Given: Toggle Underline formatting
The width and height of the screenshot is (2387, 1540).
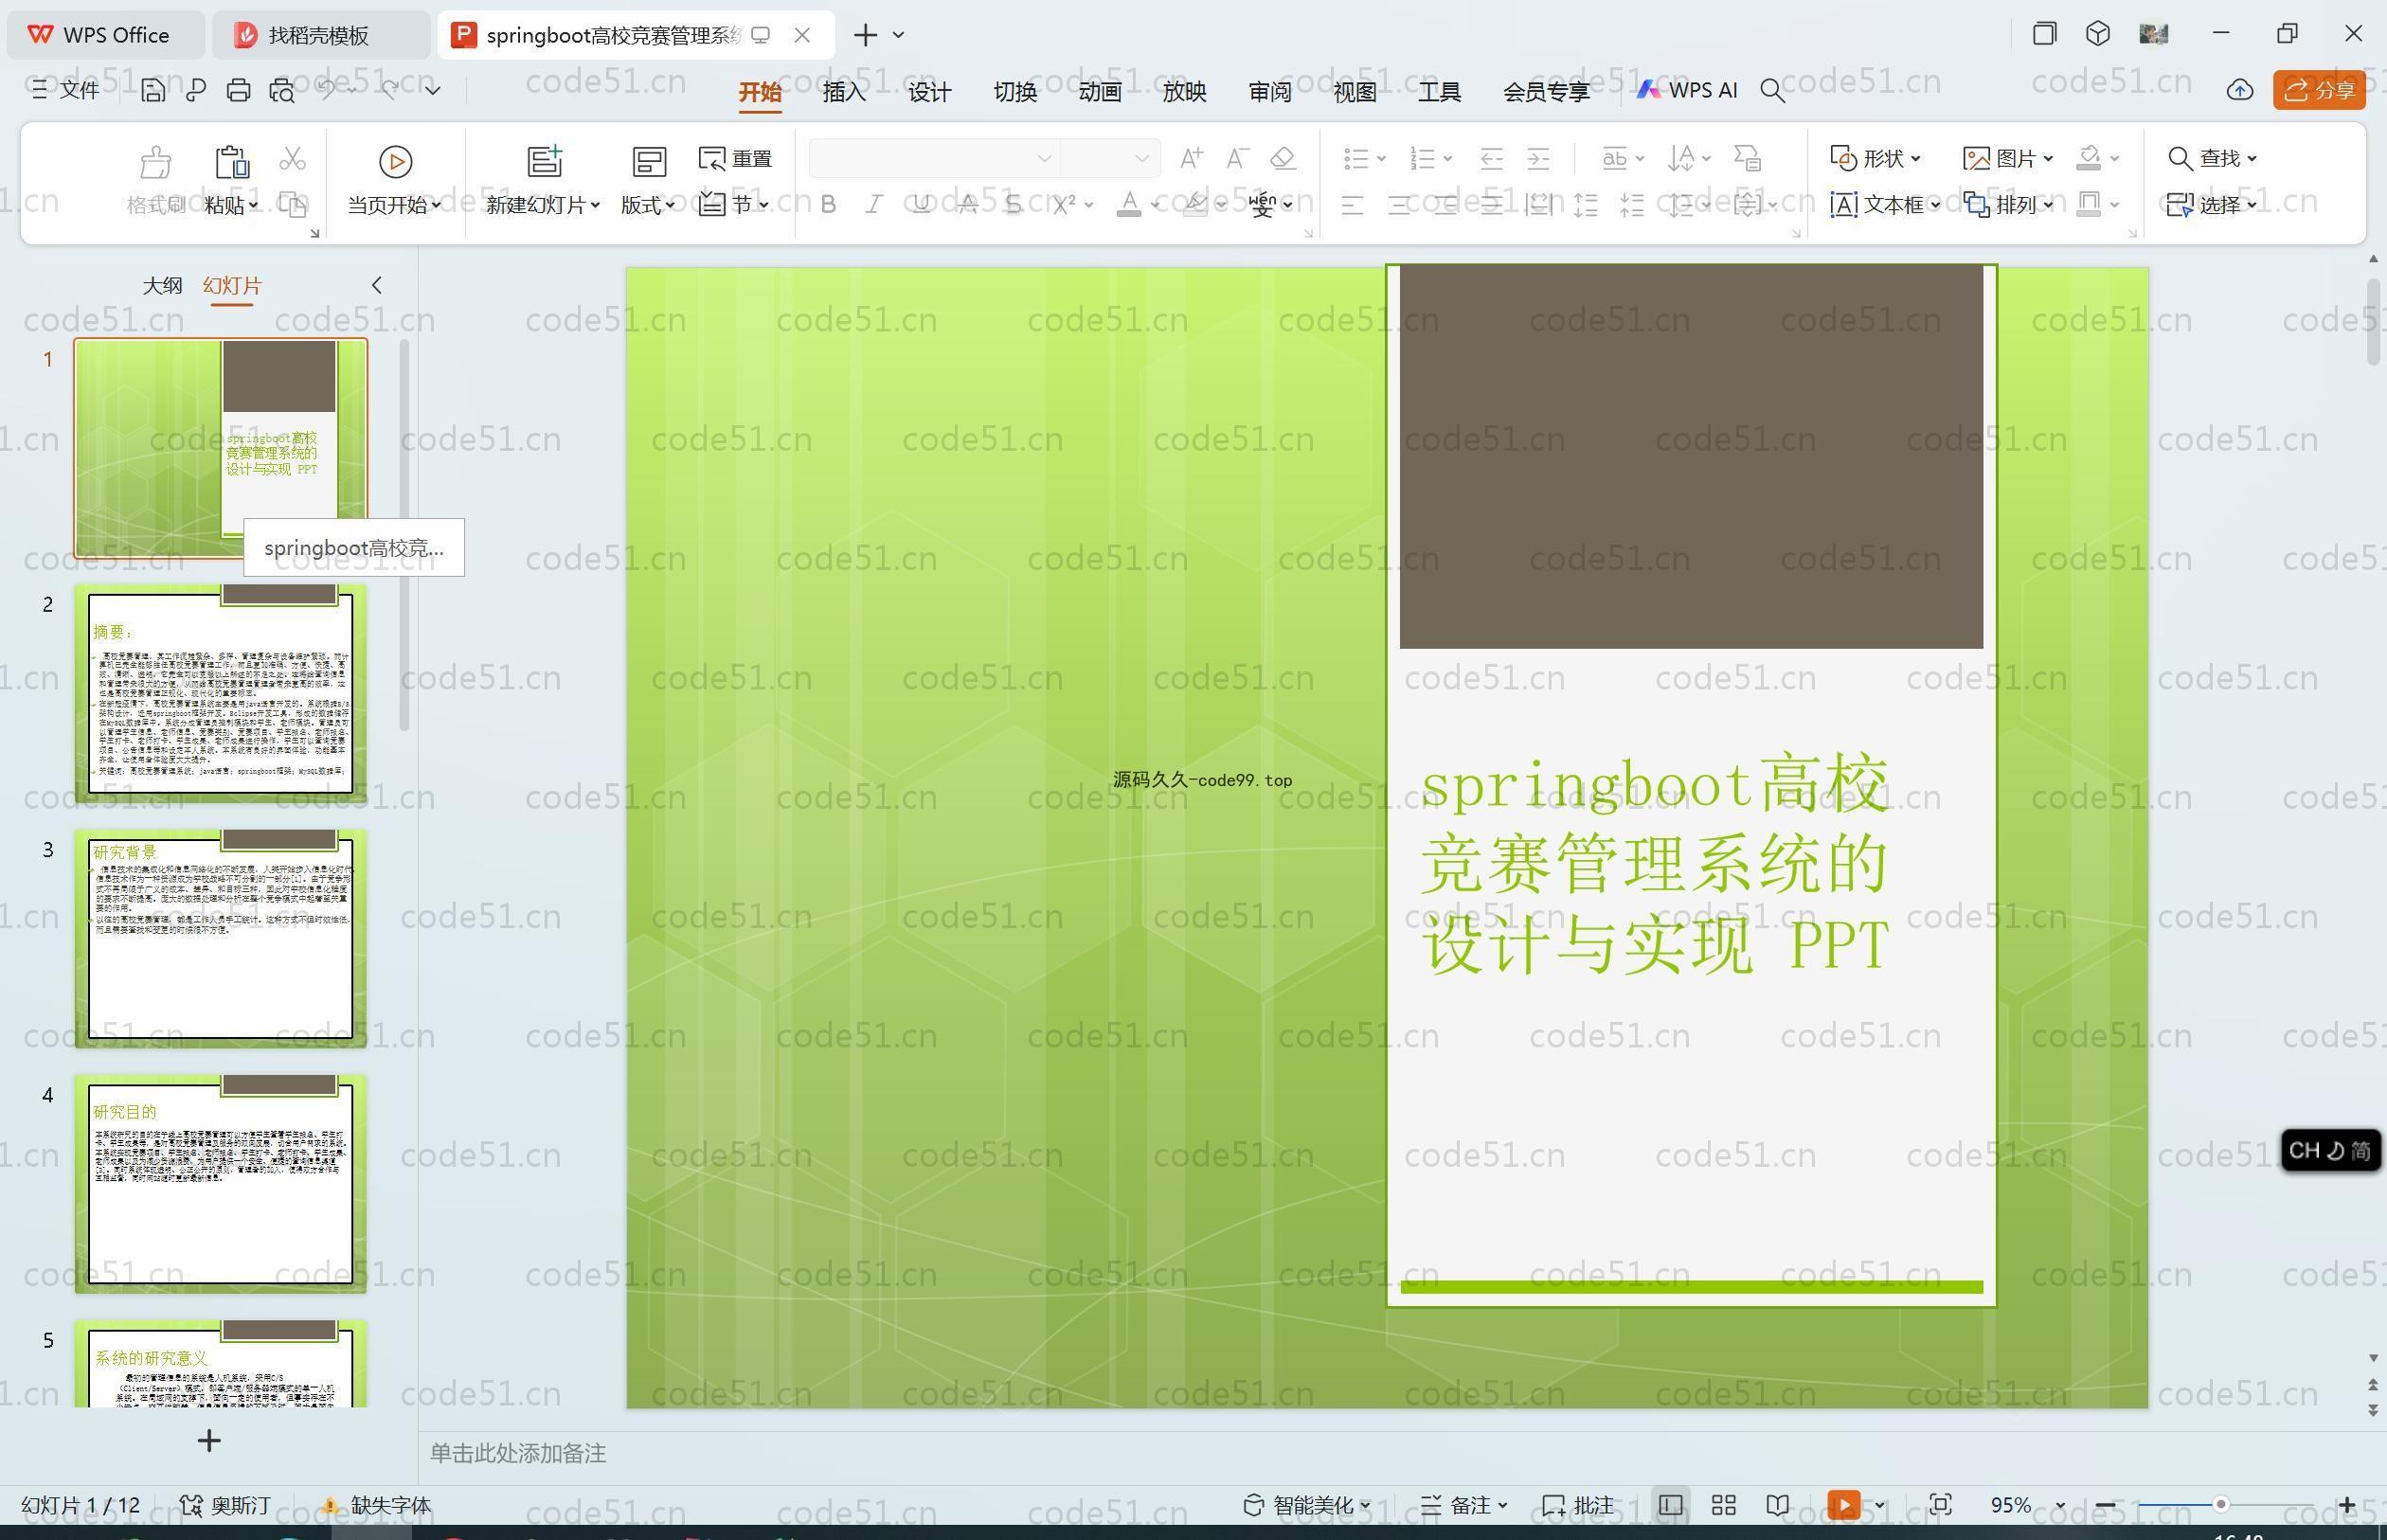Looking at the screenshot, I should coord(921,205).
